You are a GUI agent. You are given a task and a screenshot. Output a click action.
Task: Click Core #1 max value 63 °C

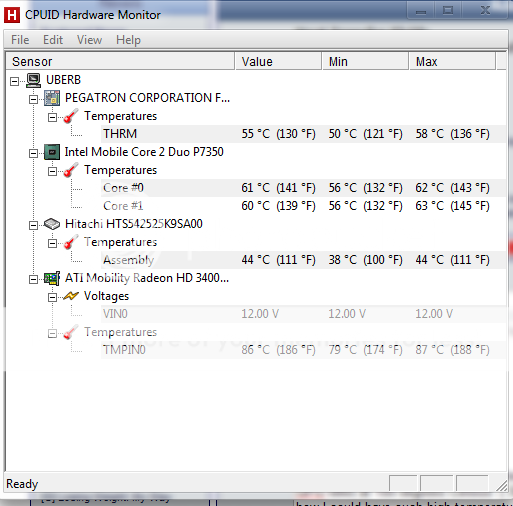452,206
